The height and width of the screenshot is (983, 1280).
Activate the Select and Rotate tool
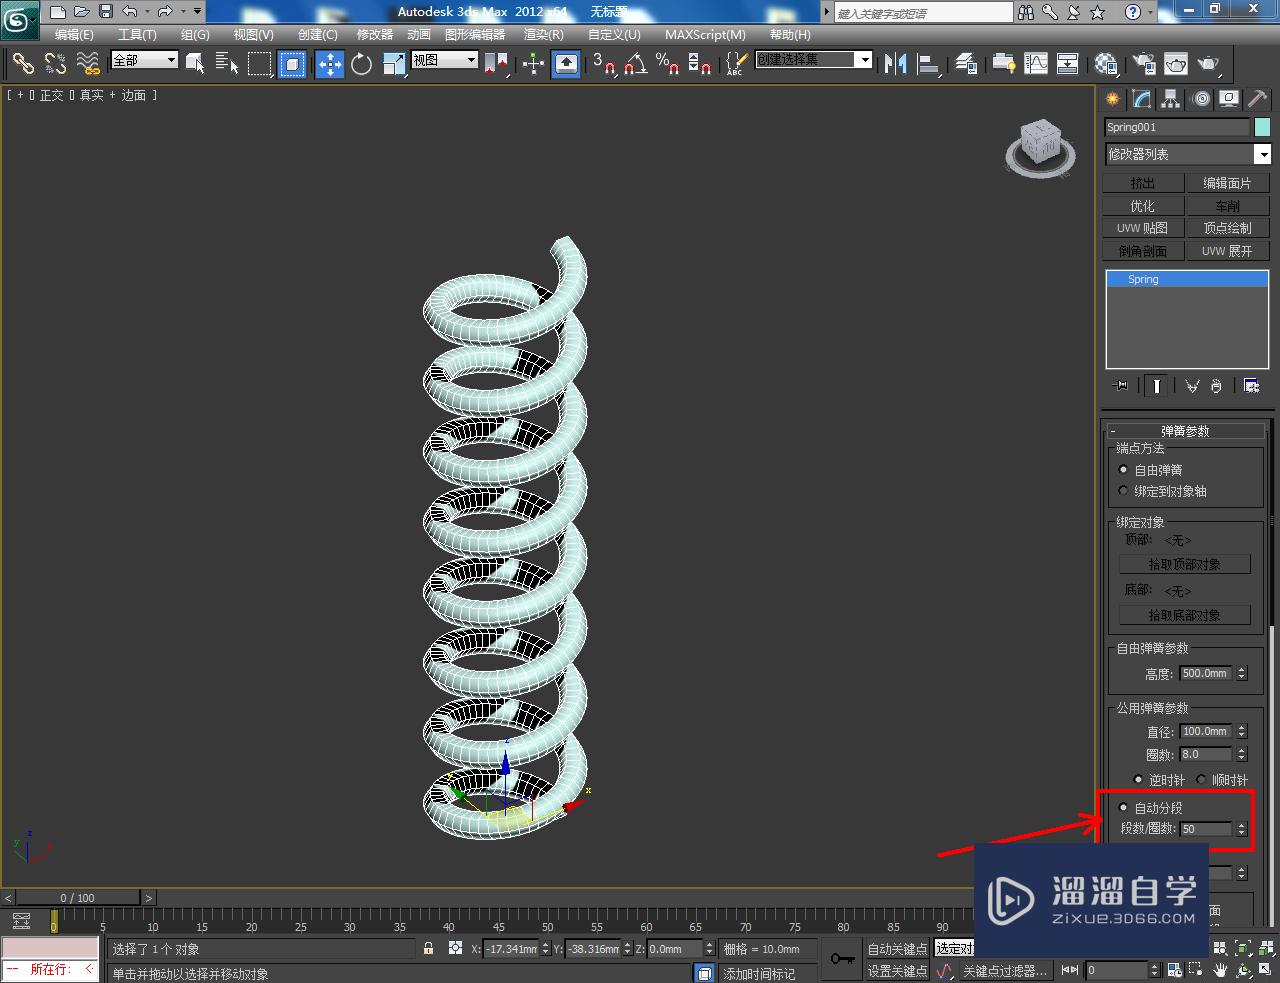pyautogui.click(x=361, y=64)
